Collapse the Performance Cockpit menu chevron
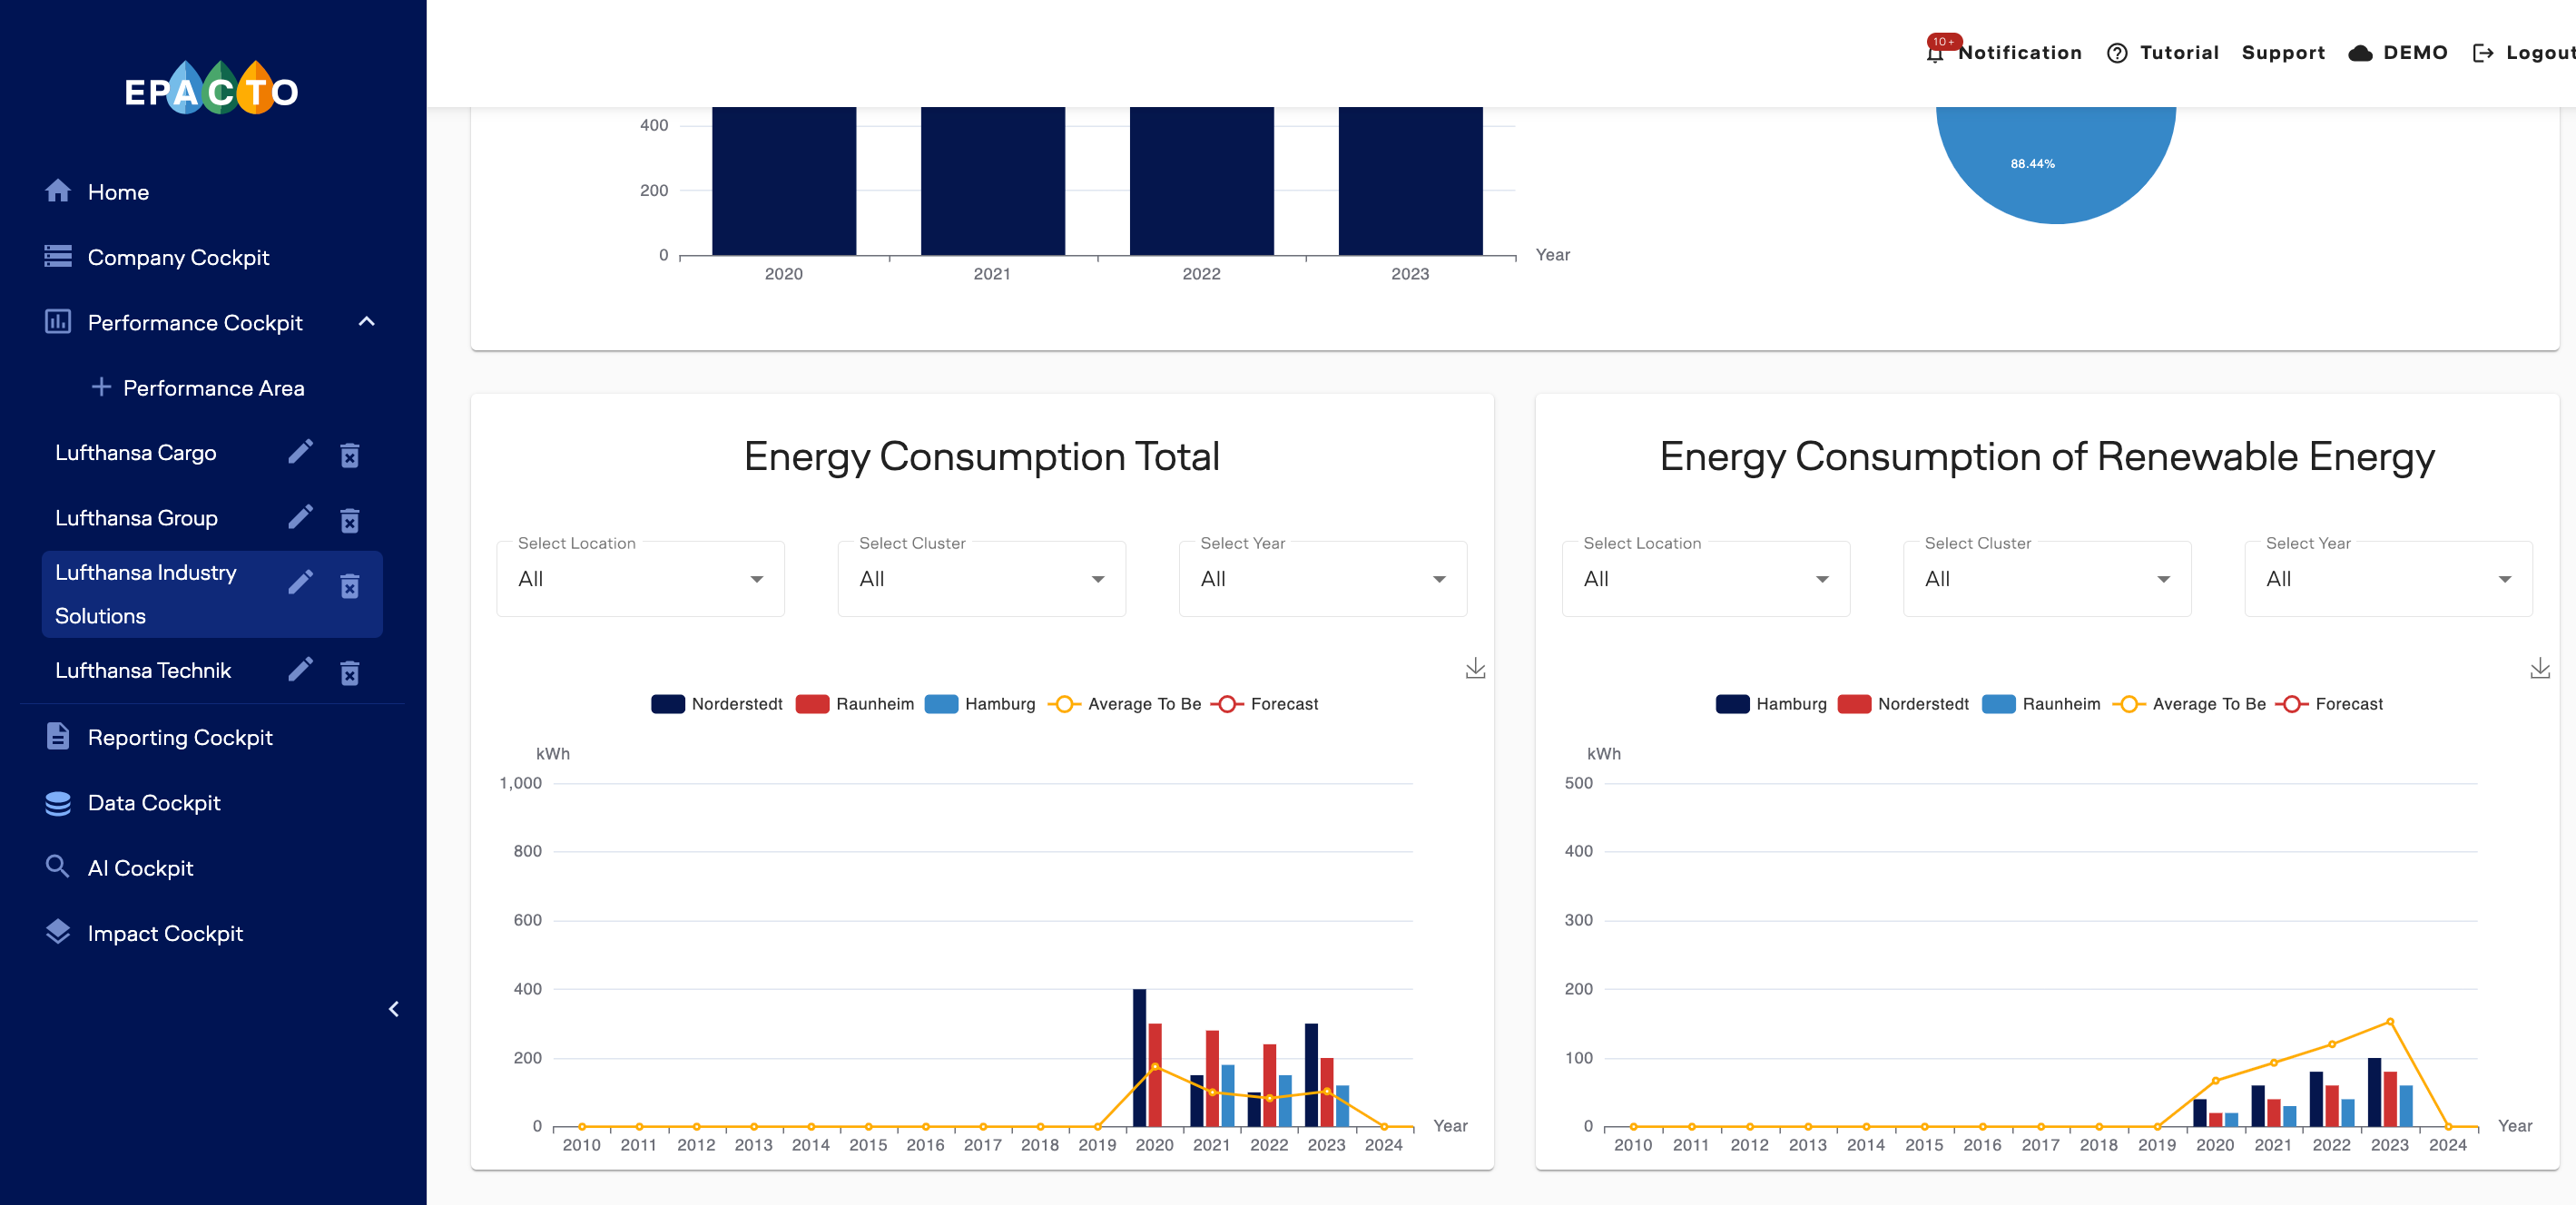The image size is (2576, 1205). [367, 322]
